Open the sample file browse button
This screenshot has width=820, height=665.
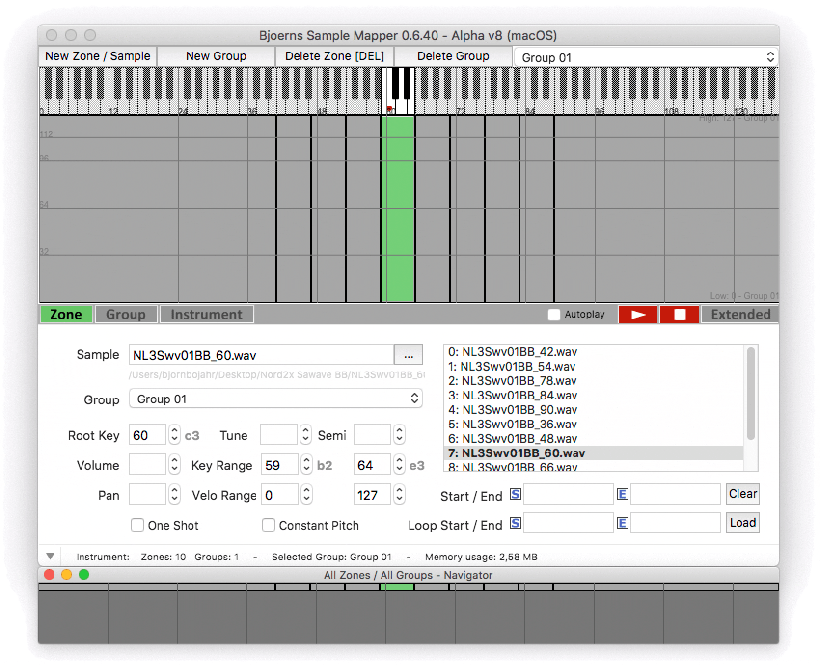coord(408,356)
